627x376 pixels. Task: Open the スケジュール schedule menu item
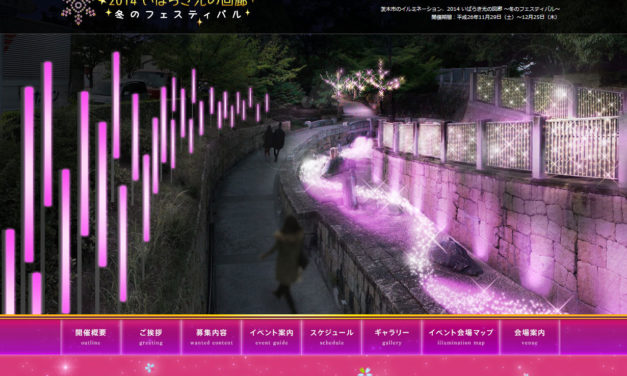click(331, 337)
